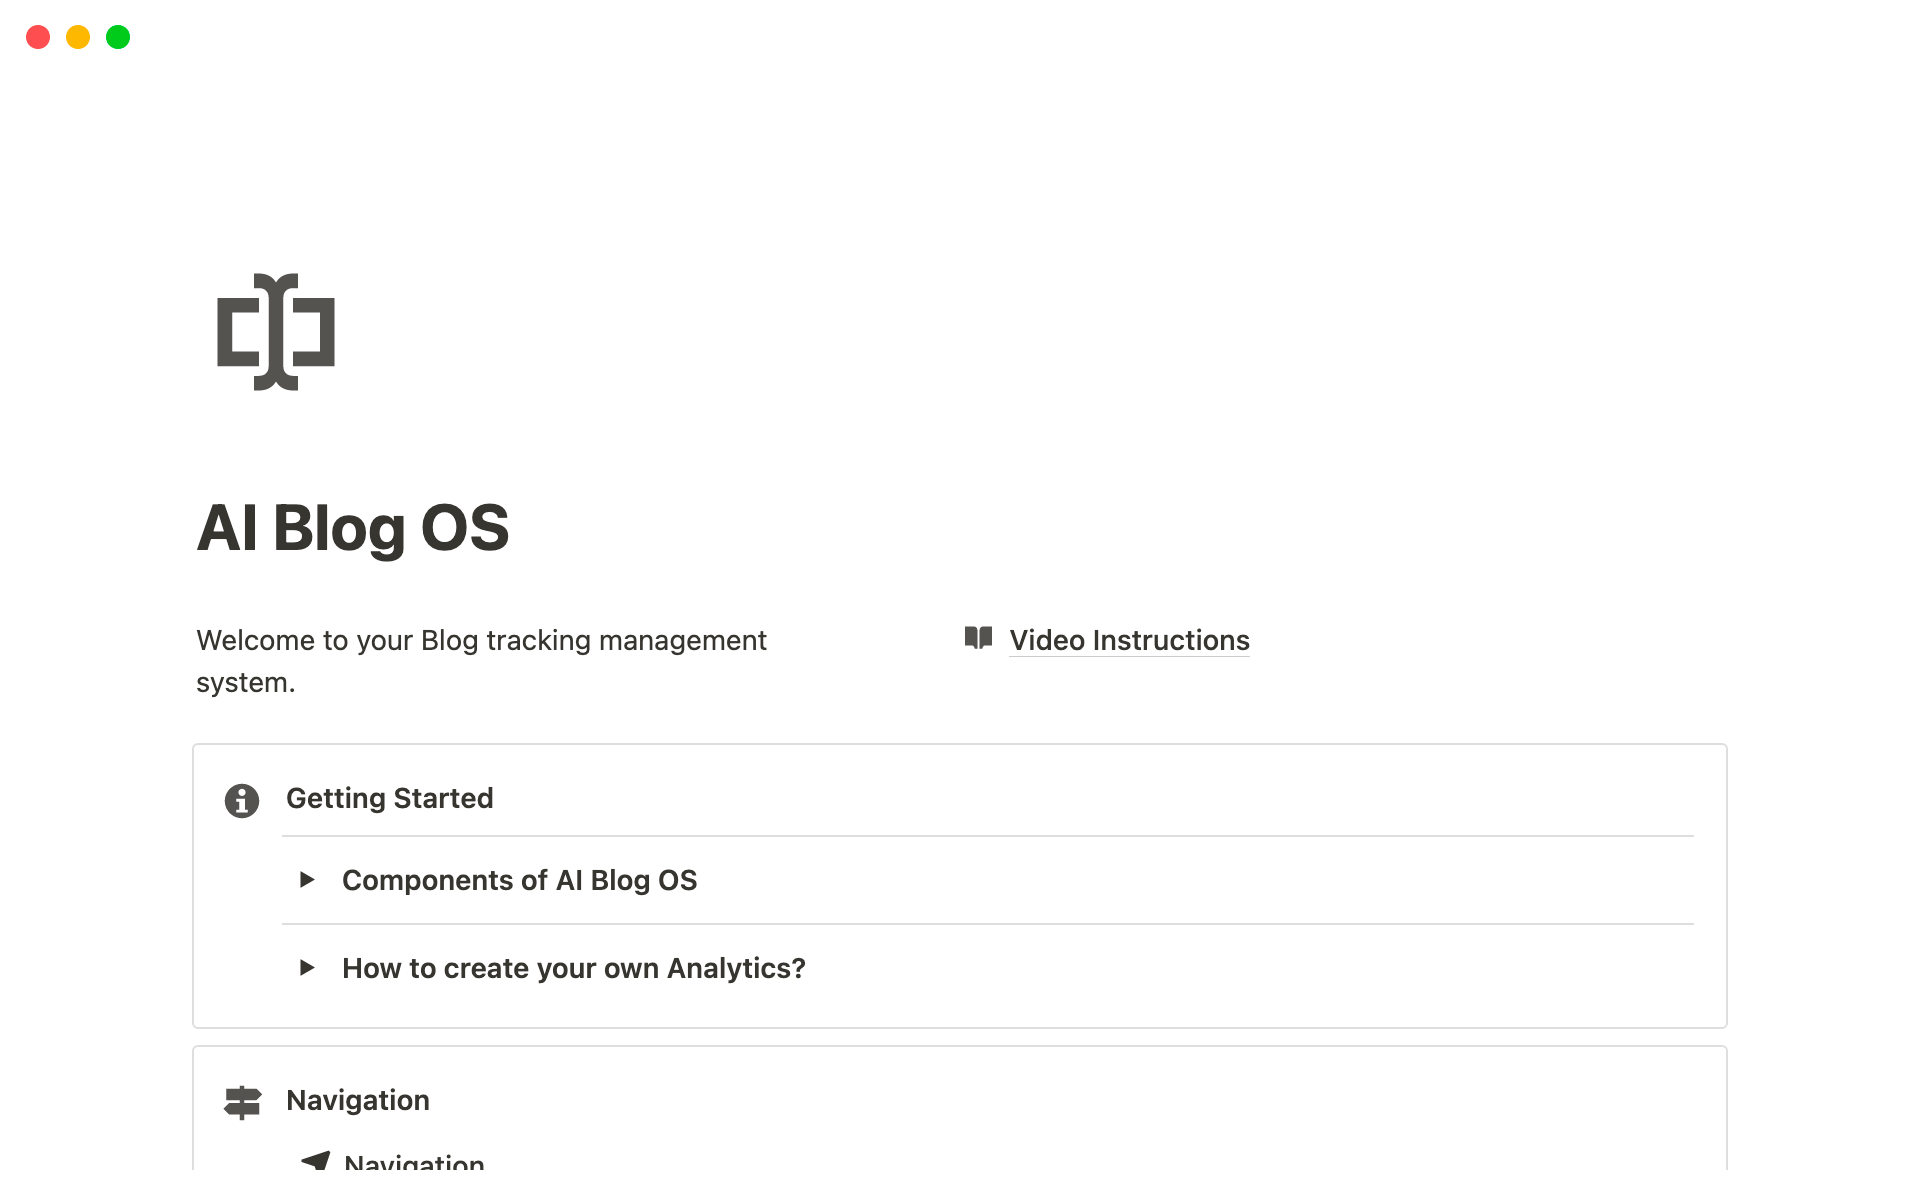
Task: Minimize the window with the yellow button
Action: point(78,37)
